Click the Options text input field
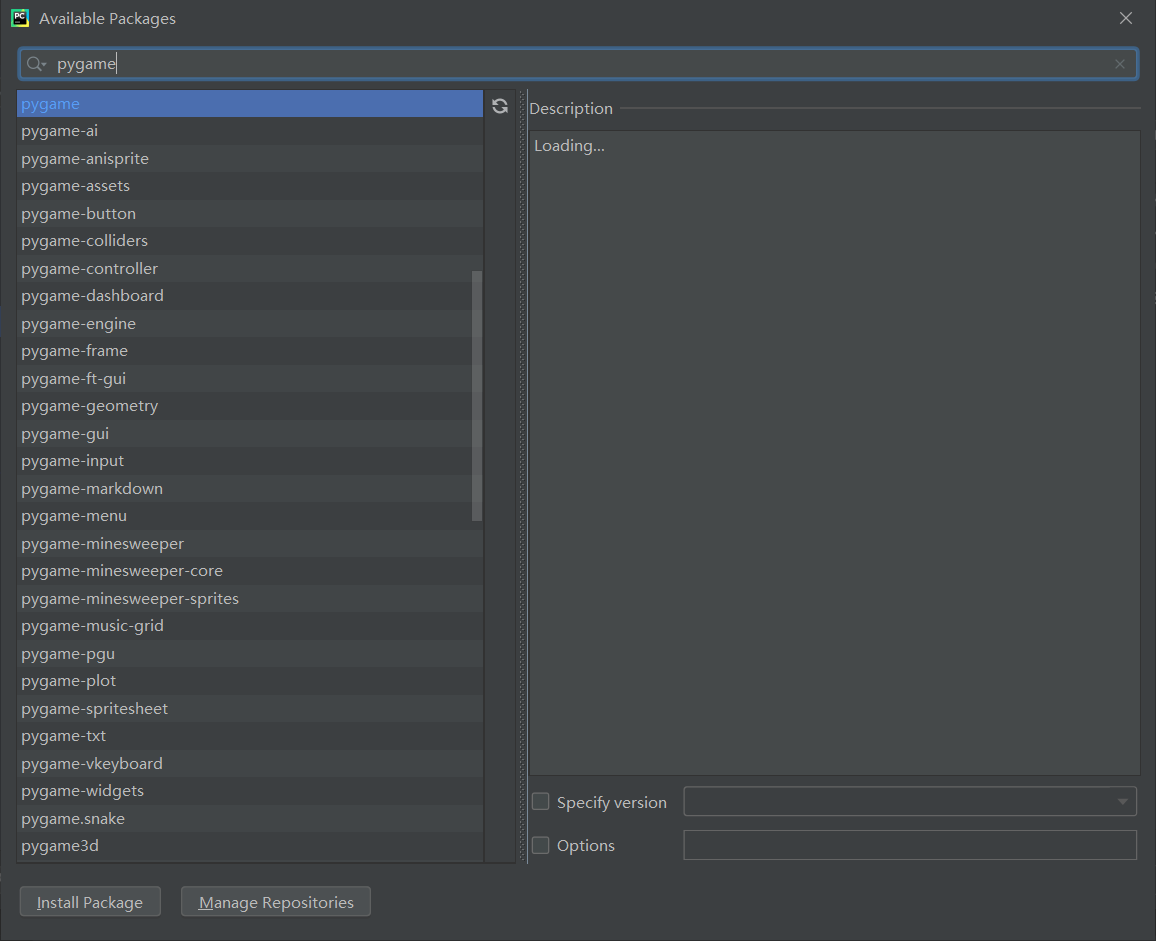This screenshot has width=1156, height=941. click(910, 845)
